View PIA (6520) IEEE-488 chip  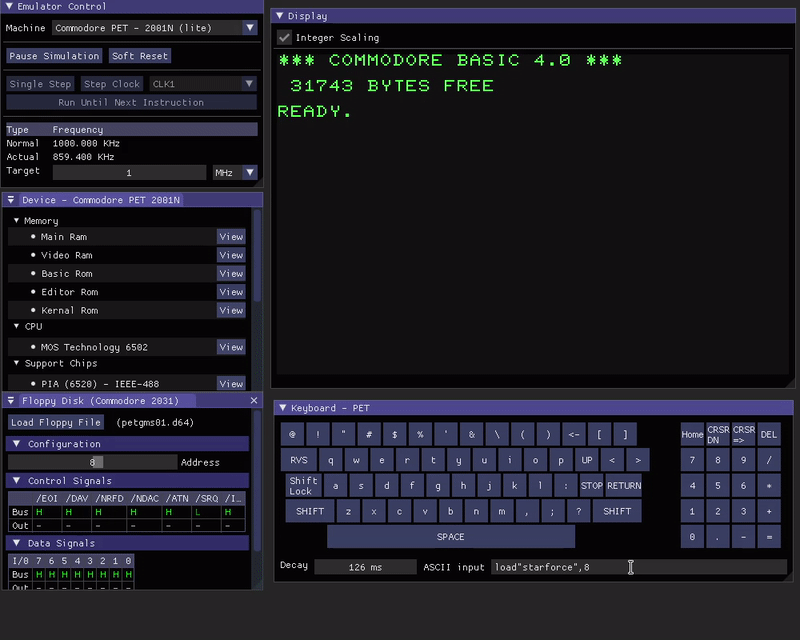231,383
